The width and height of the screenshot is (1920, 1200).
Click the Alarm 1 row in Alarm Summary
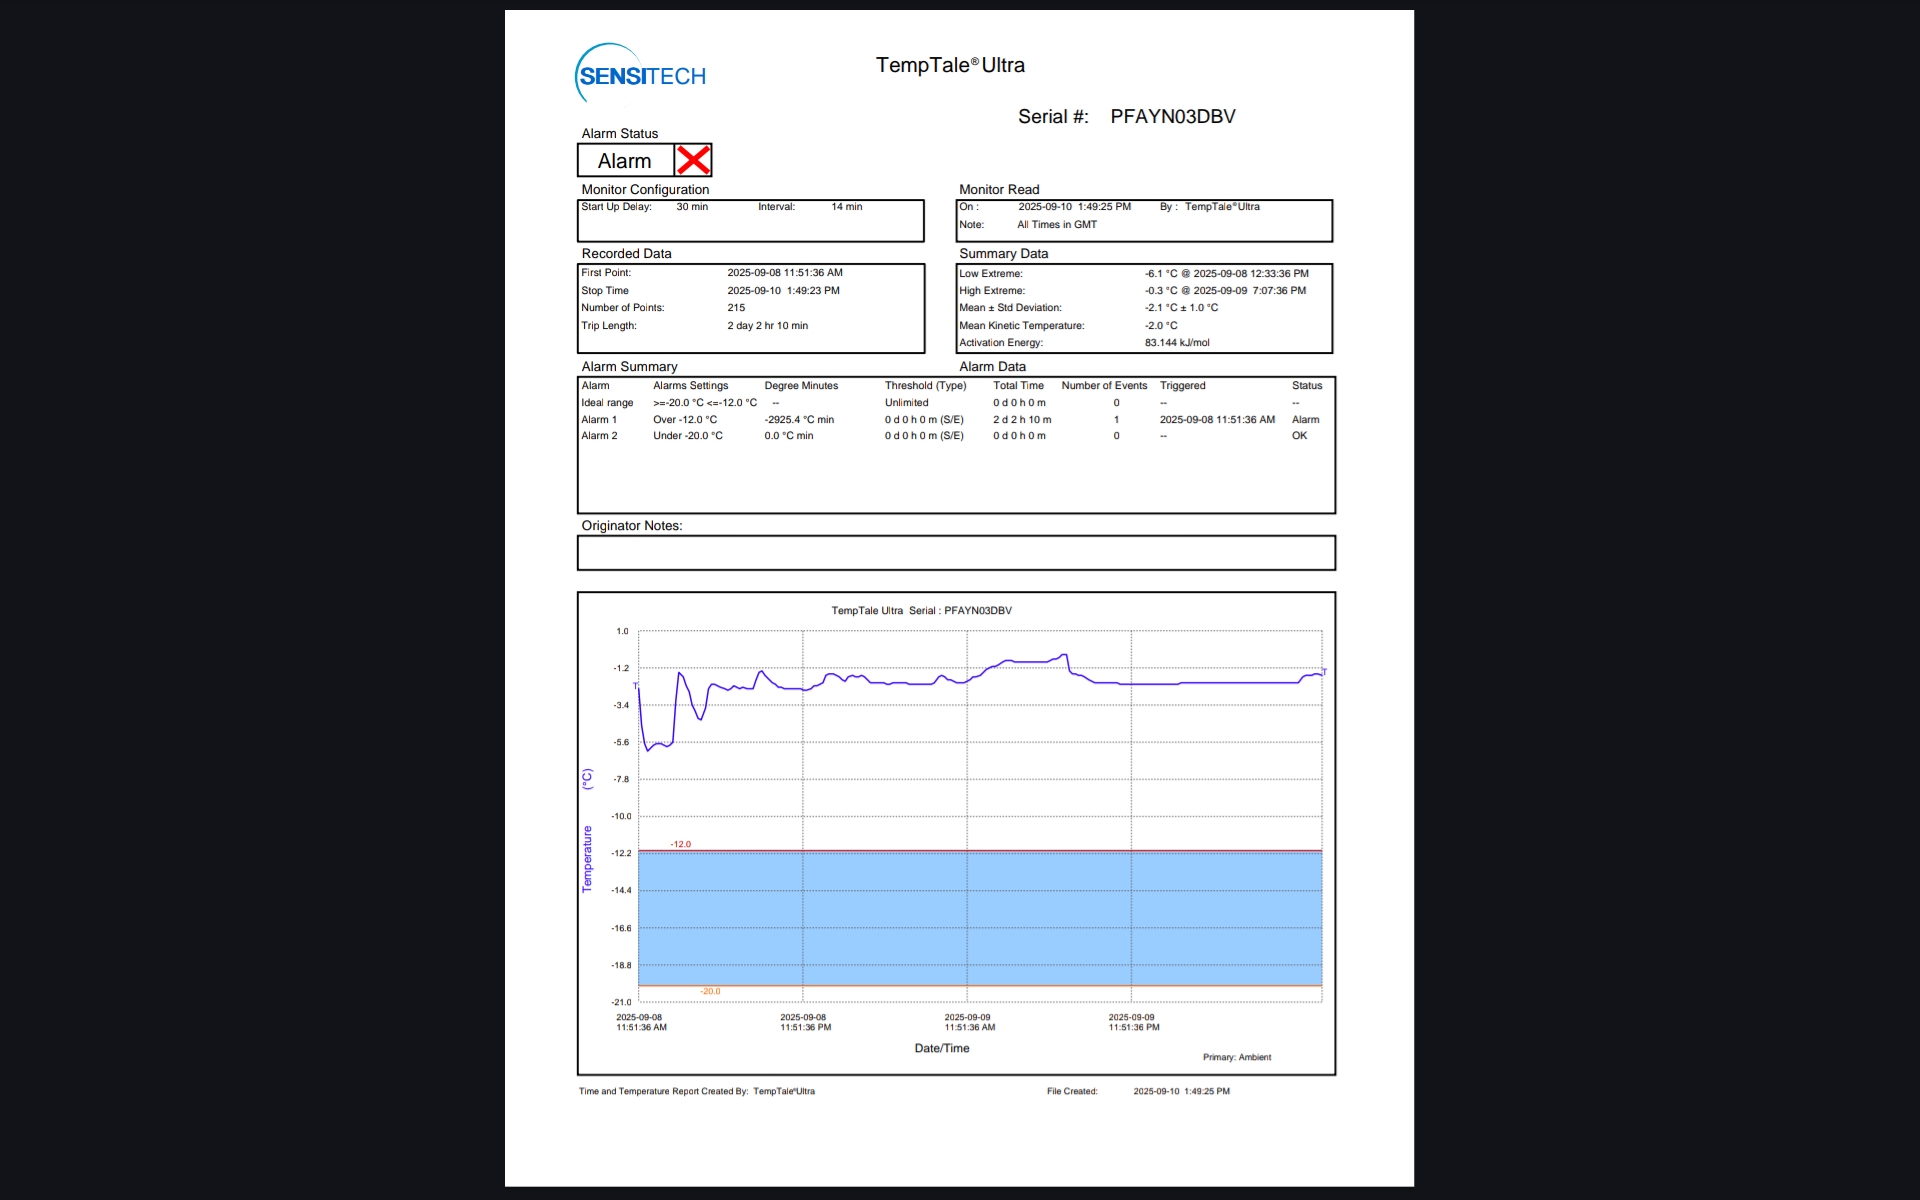[600, 420]
